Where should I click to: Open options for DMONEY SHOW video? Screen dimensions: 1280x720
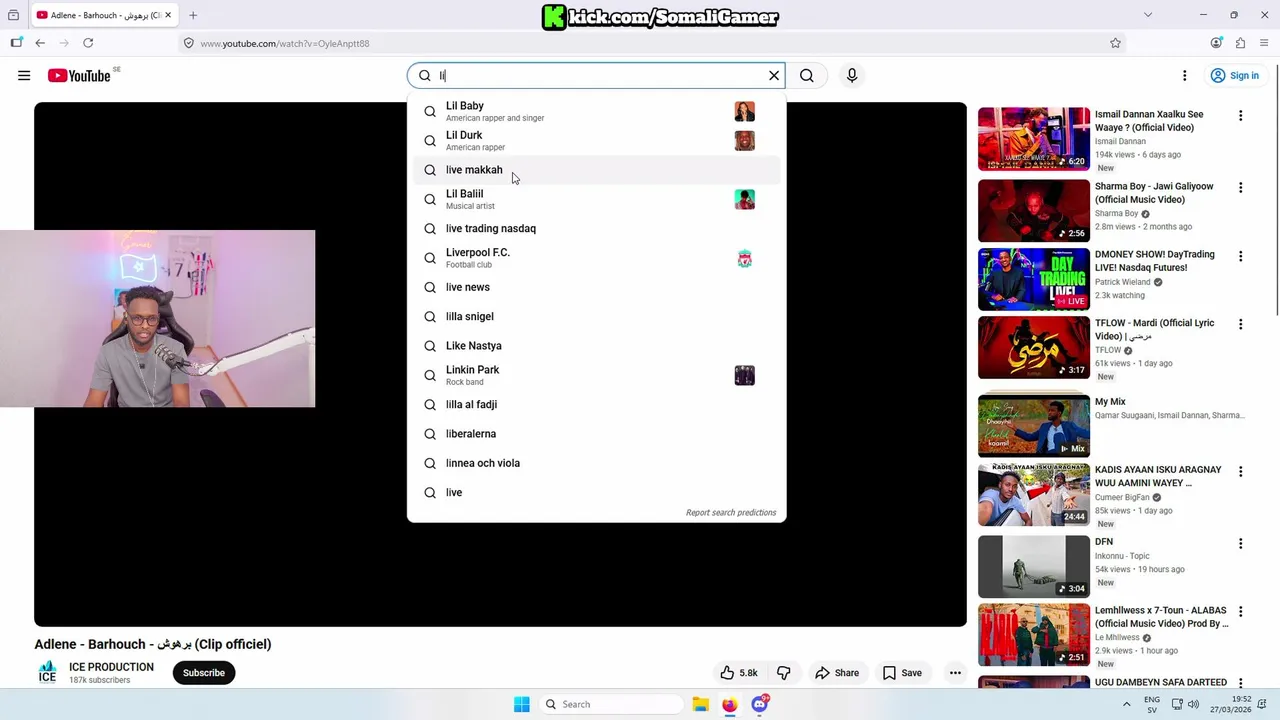(1240, 256)
